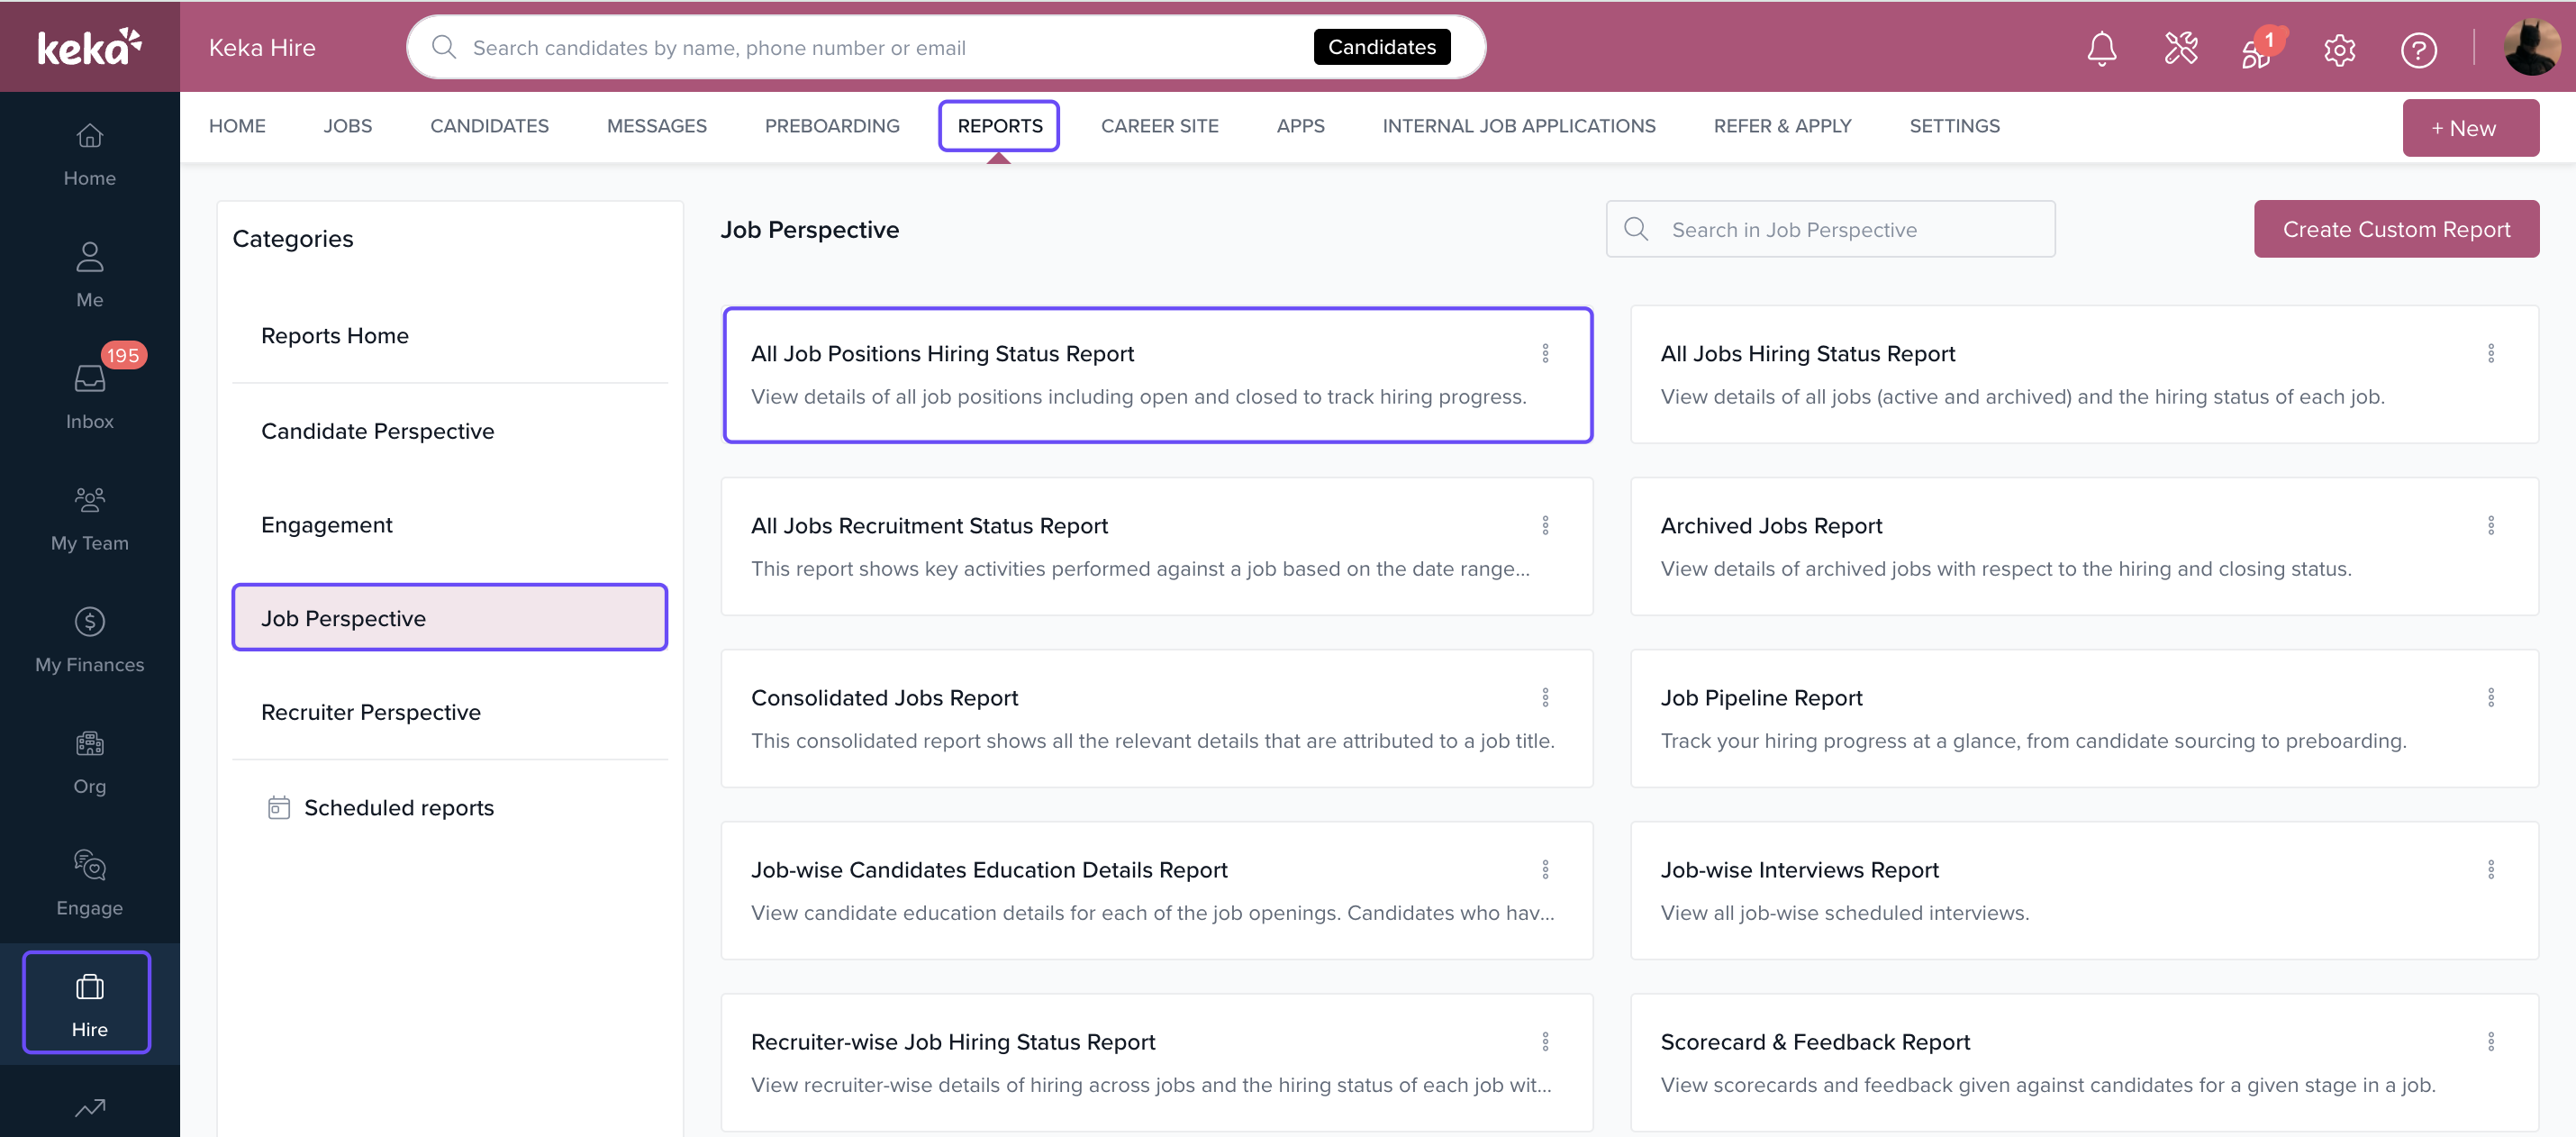This screenshot has height=1137, width=2576.
Task: Open the notifications bell icon
Action: click(2101, 48)
